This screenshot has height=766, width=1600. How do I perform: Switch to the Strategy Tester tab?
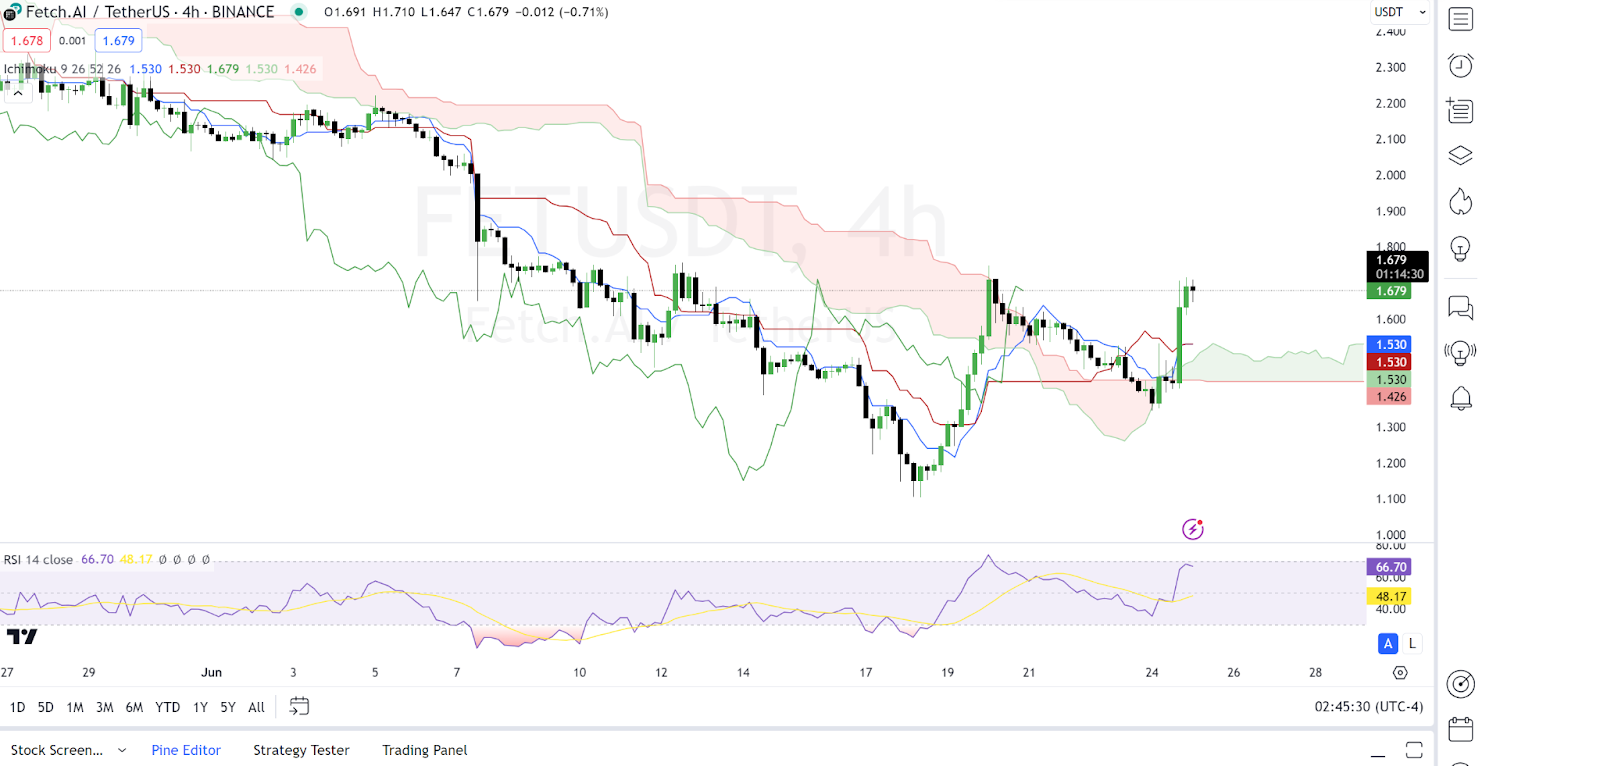[301, 750]
